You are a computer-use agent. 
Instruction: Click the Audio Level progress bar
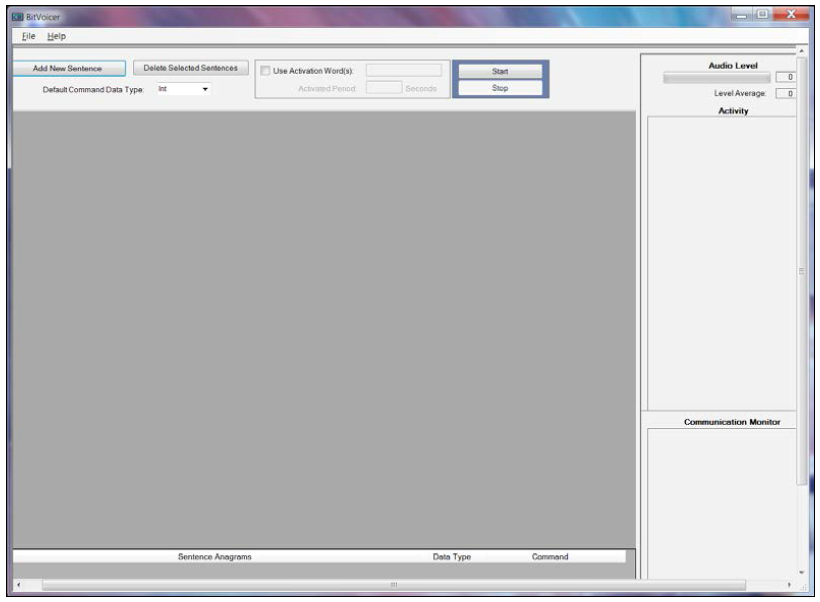click(716, 78)
